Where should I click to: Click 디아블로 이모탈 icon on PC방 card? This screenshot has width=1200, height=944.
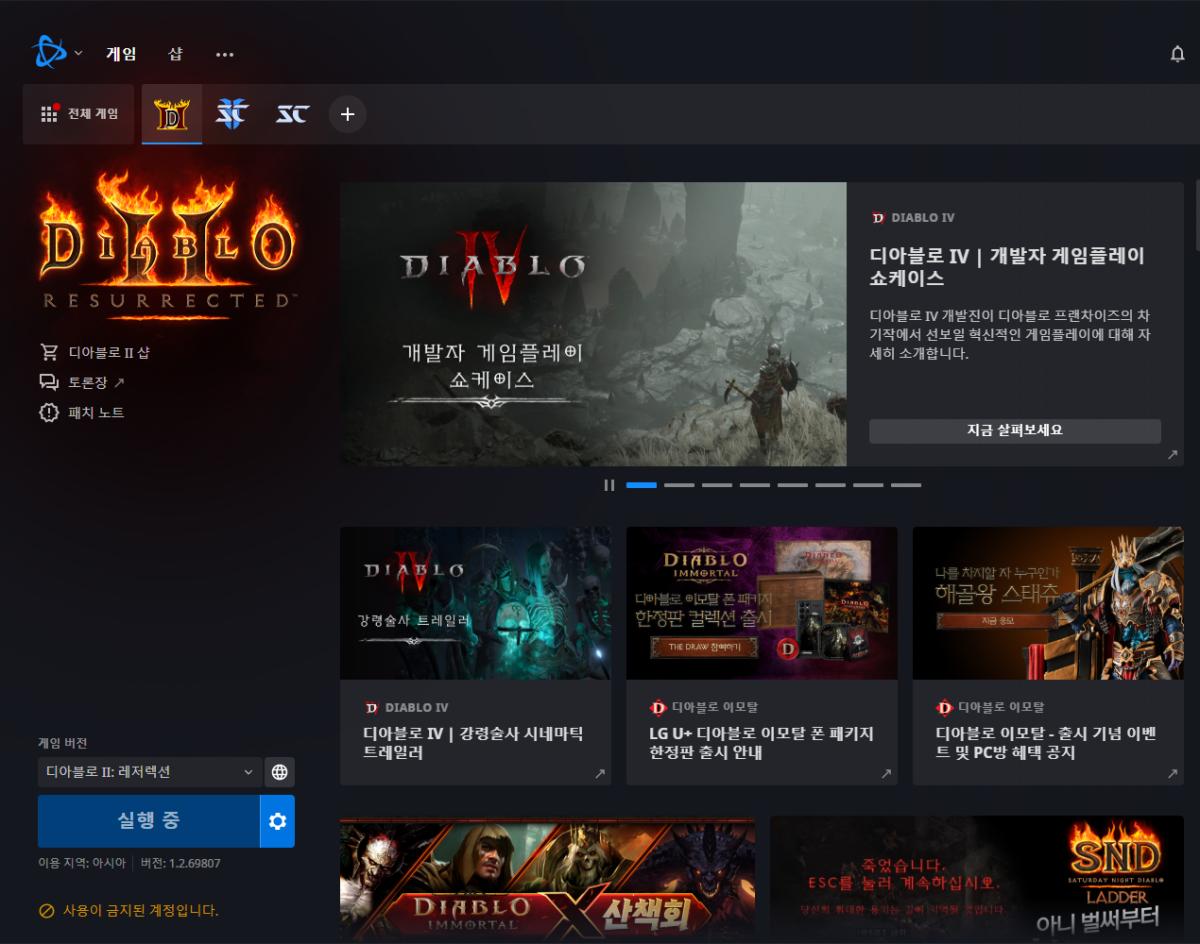coord(944,707)
